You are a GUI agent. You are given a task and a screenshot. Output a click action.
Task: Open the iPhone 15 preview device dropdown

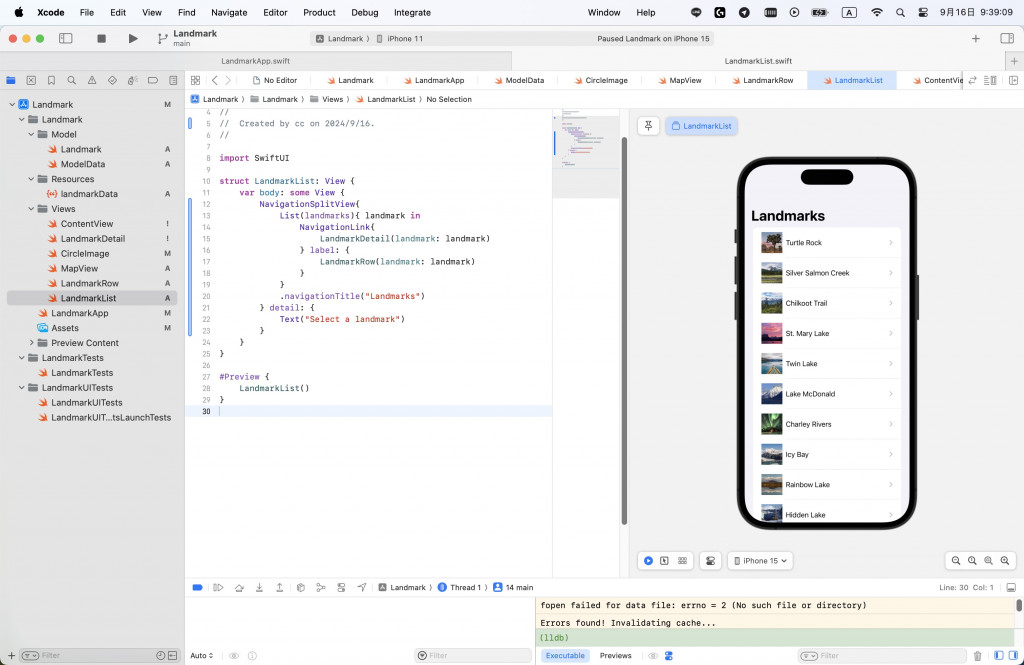pyautogui.click(x=760, y=560)
